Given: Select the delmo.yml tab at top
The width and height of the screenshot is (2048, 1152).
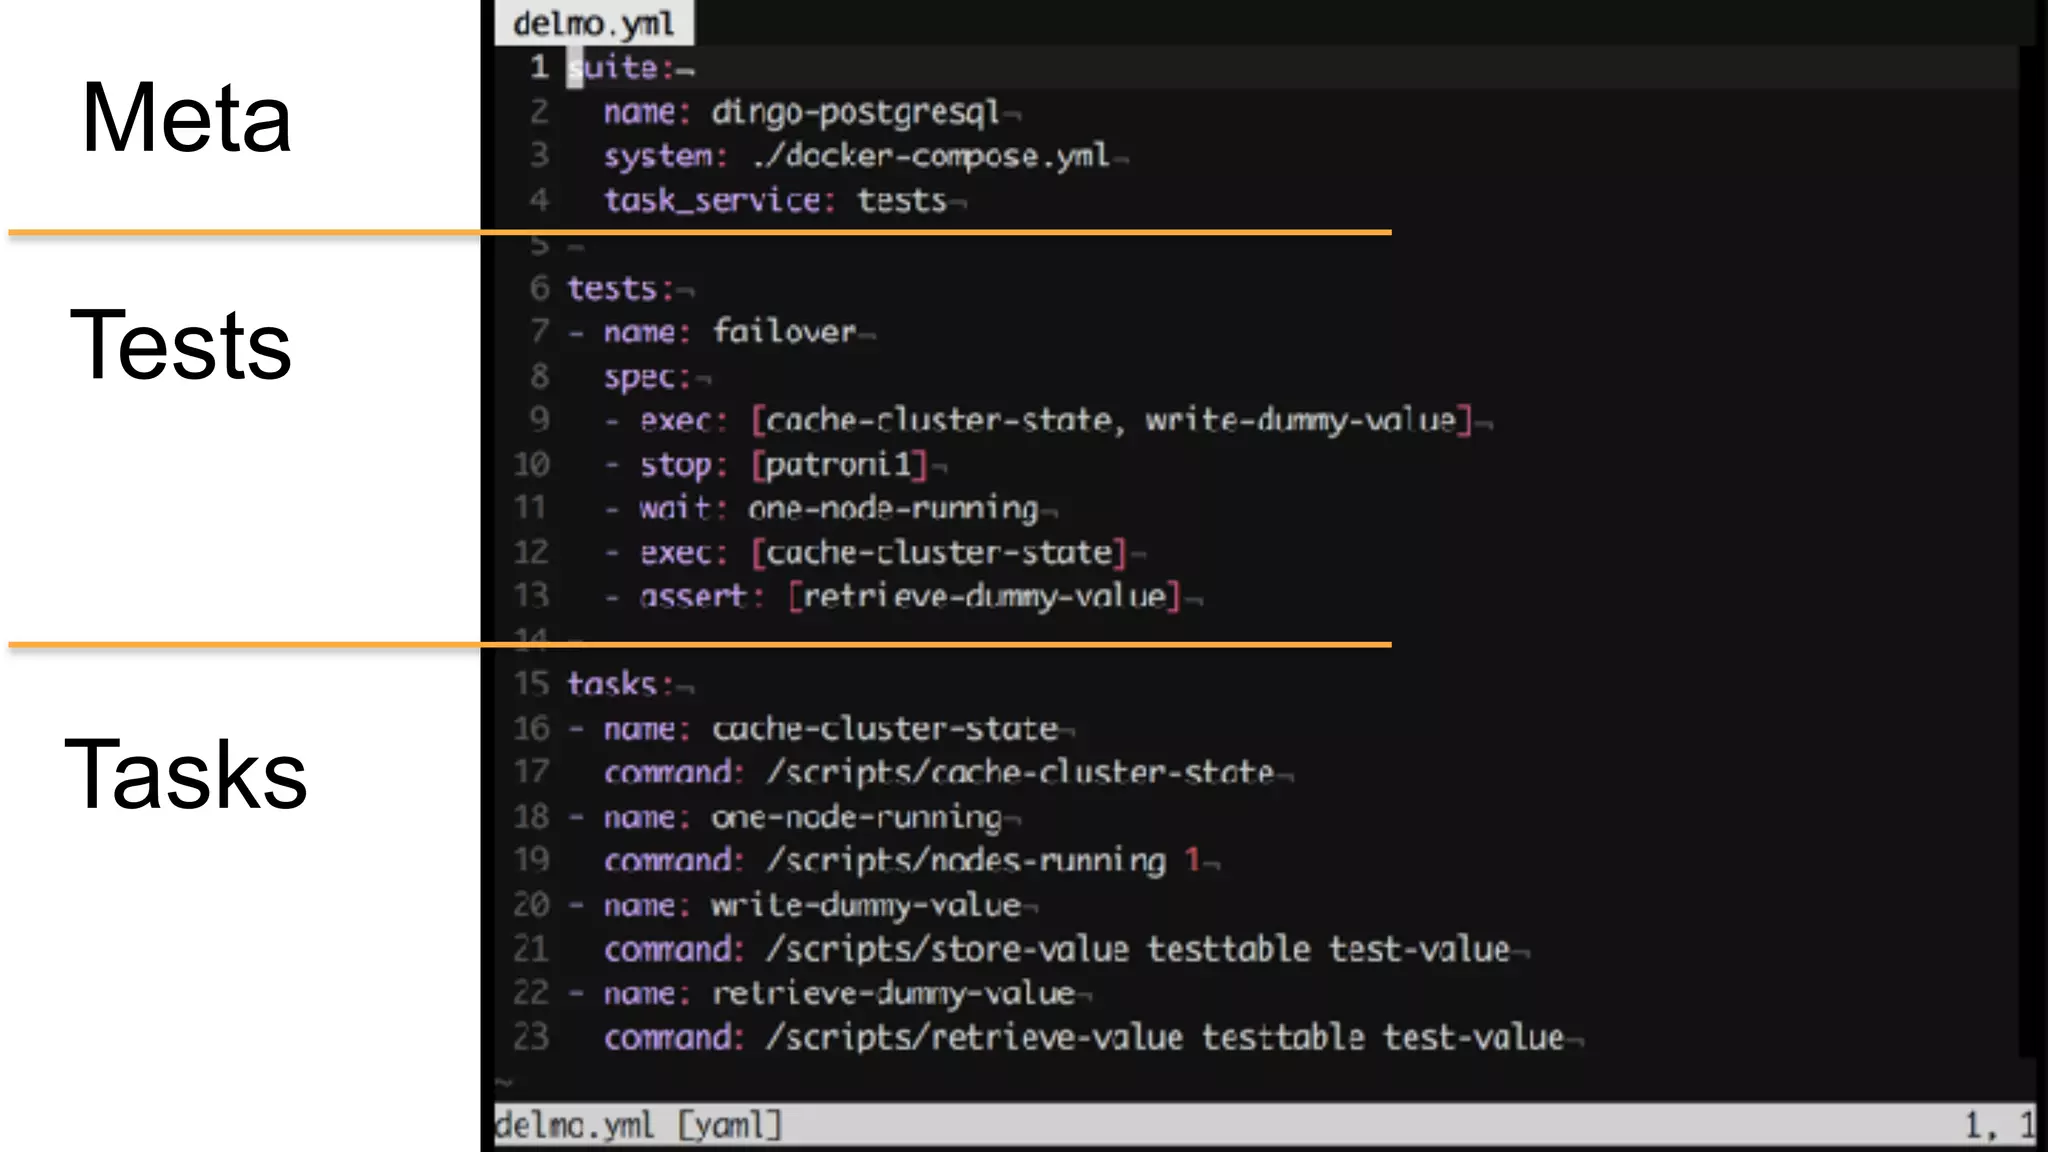Looking at the screenshot, I should (x=593, y=23).
